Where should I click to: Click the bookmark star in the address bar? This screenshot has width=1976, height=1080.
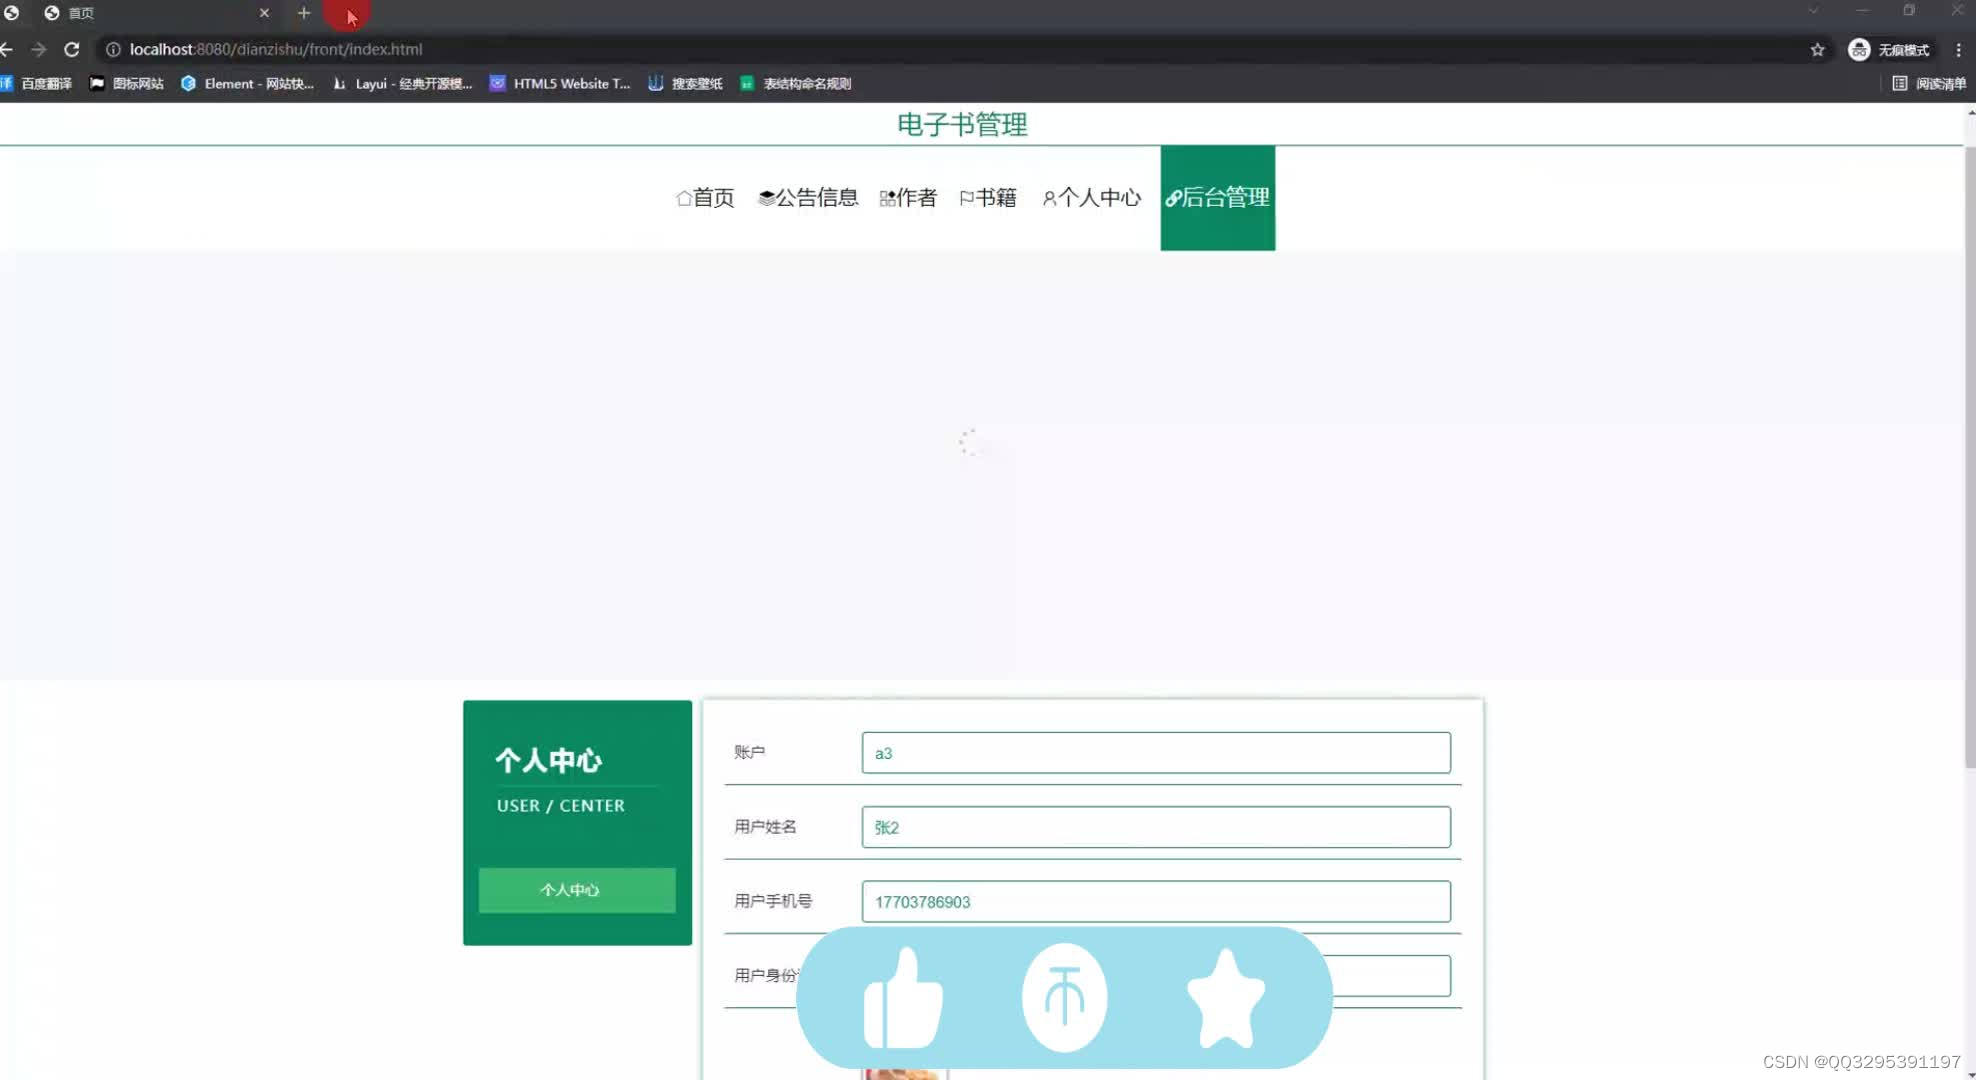coord(1815,48)
